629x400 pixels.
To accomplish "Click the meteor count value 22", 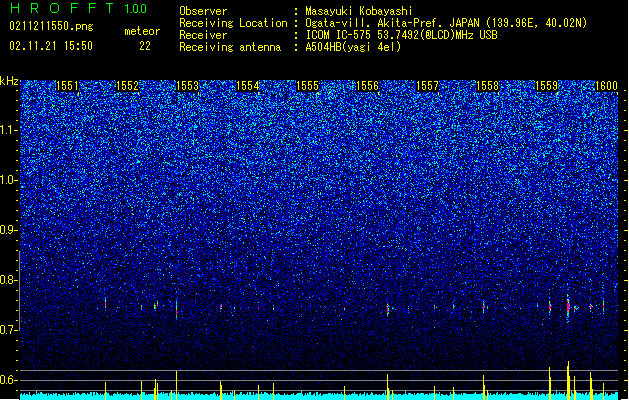I will pos(145,46).
